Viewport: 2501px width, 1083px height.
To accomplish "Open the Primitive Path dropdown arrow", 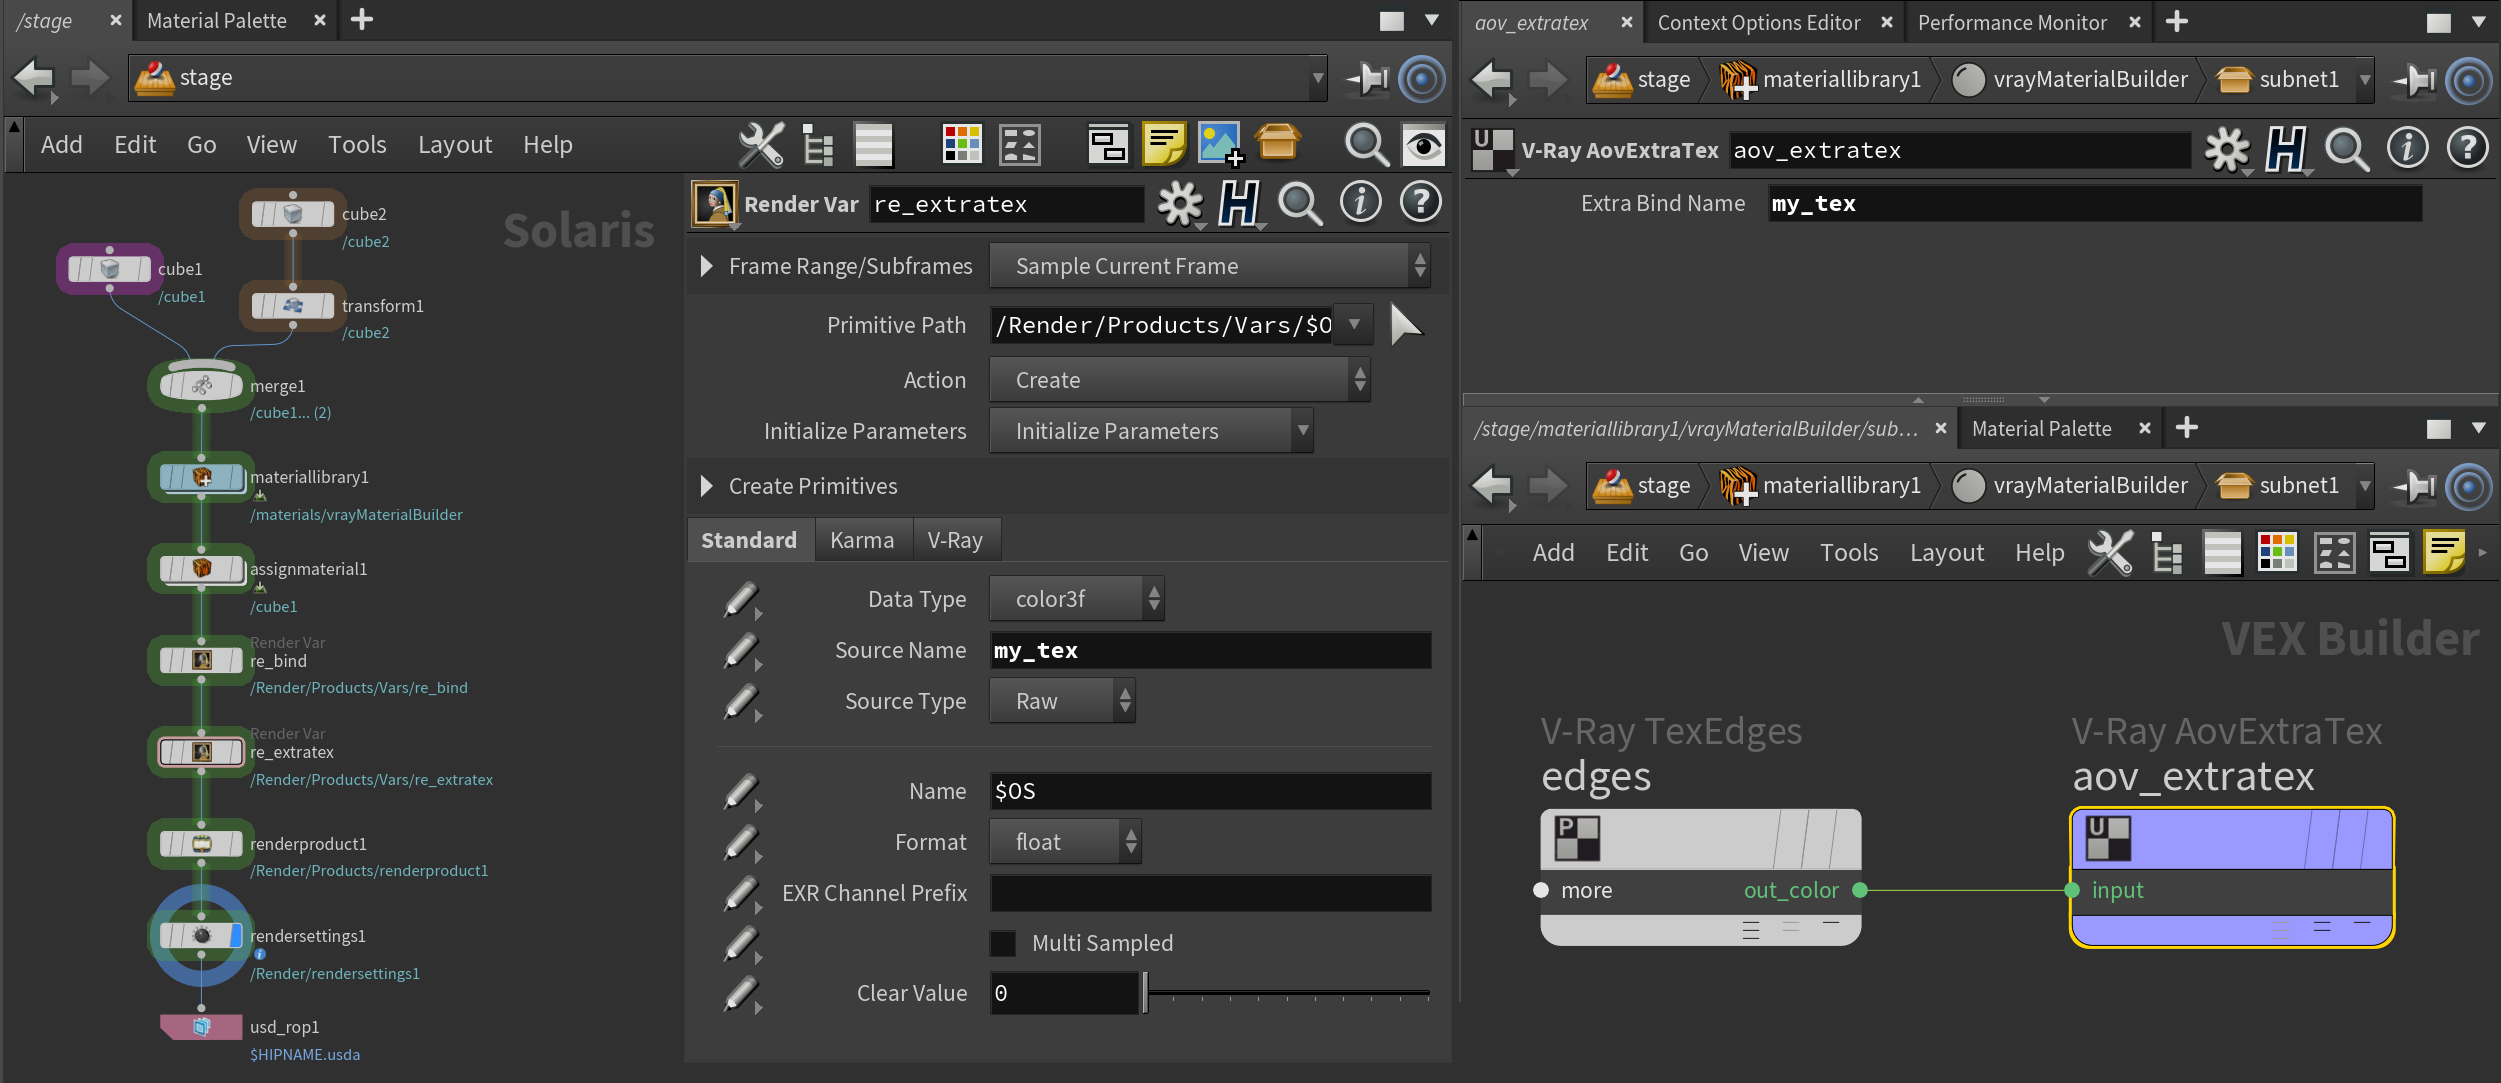I will [x=1354, y=325].
